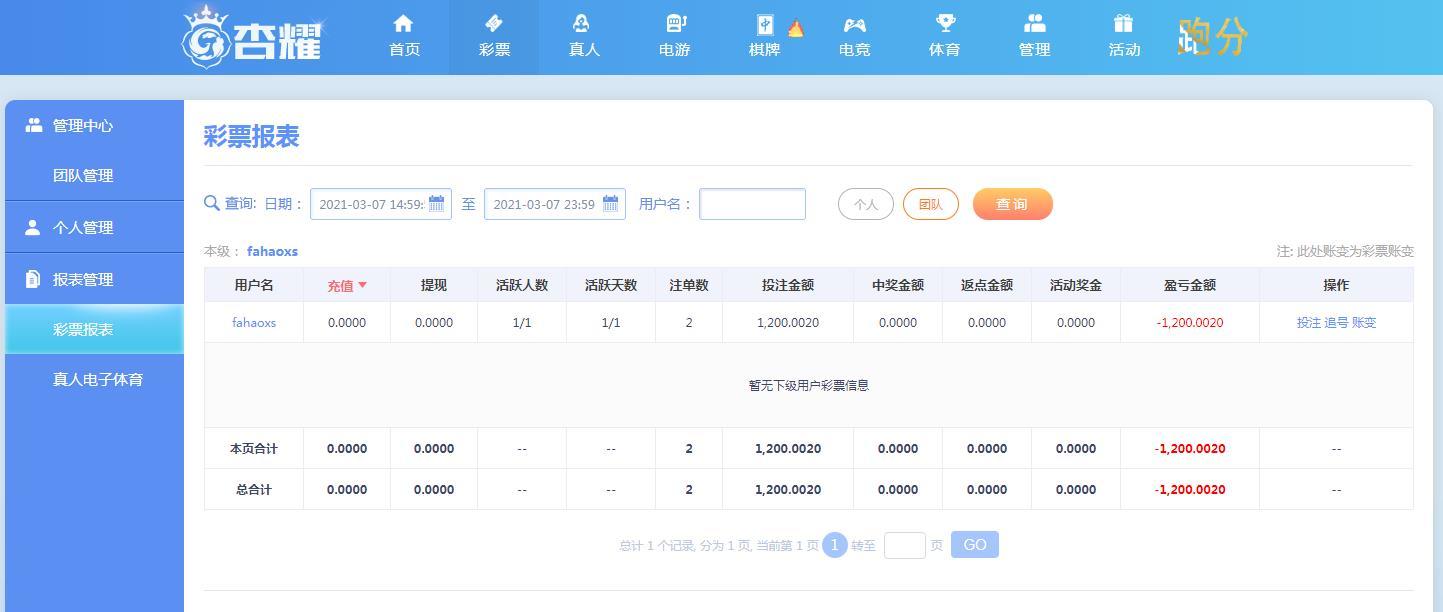Click the 跑分 golden banner
Screen dimensions: 1443x612
[1212, 37]
